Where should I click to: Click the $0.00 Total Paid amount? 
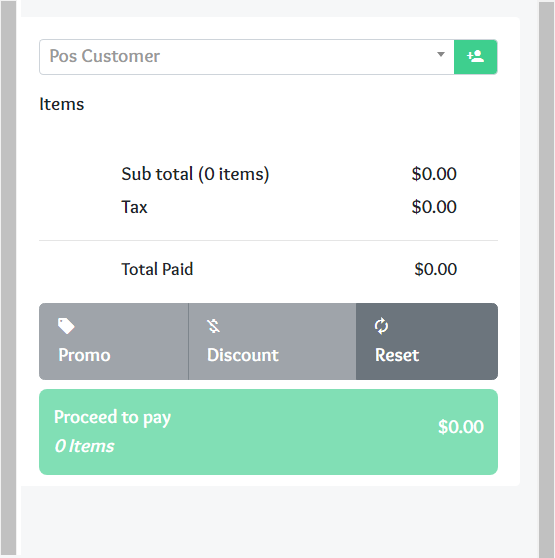coord(435,269)
